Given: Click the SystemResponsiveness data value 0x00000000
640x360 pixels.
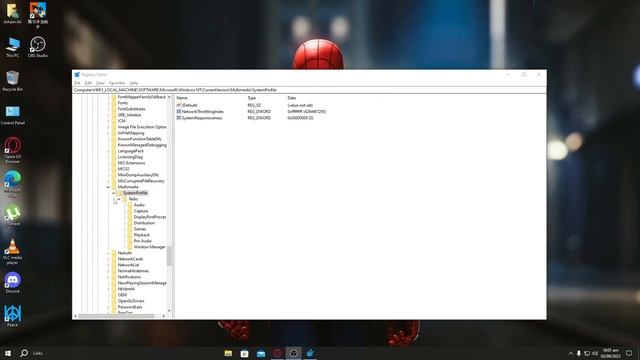Looking at the screenshot, I should [x=300, y=118].
